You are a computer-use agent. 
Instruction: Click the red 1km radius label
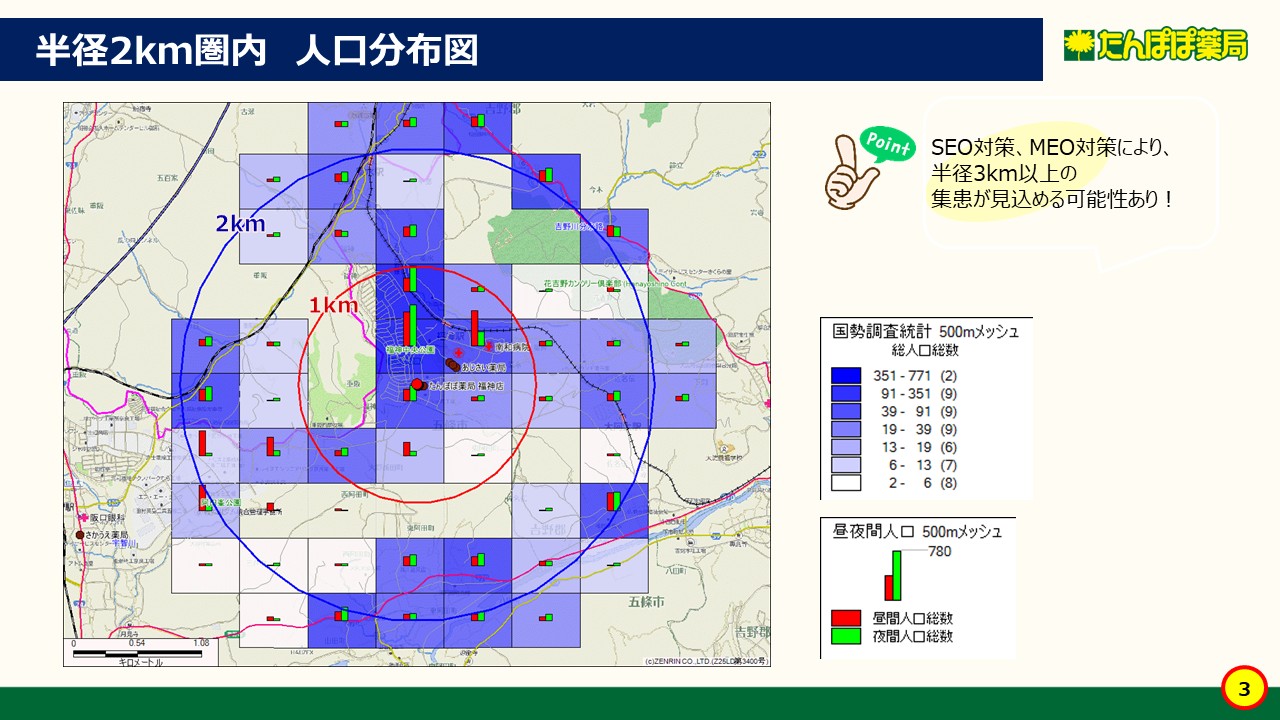click(x=332, y=306)
